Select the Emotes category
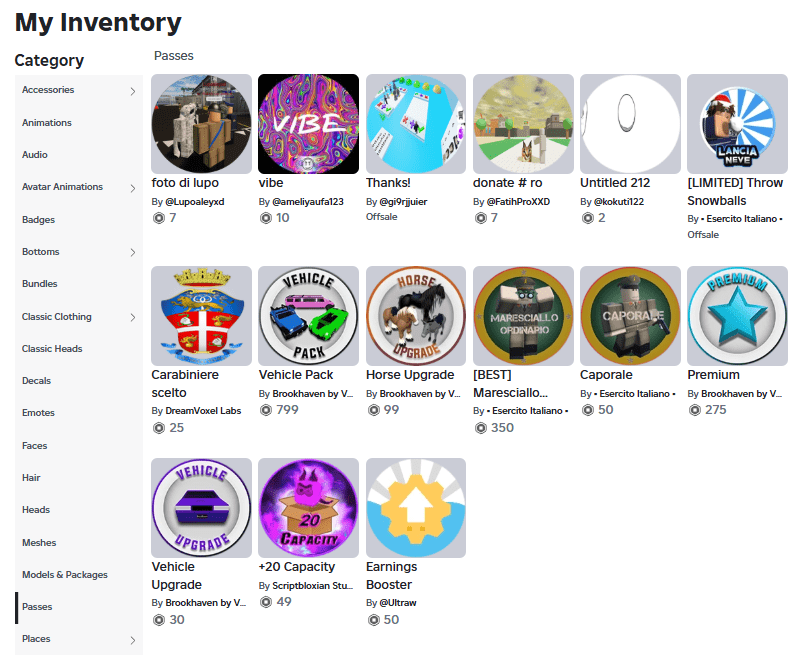Image resolution: width=812 pixels, height=655 pixels. click(x=38, y=413)
